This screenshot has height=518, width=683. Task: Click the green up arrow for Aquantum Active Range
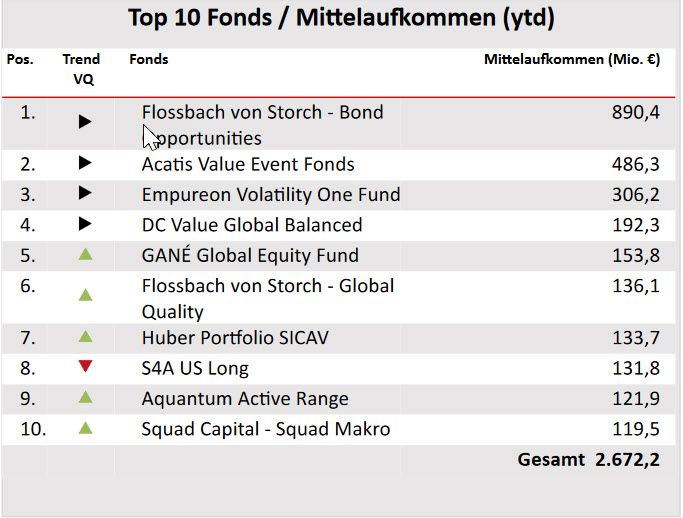pos(85,398)
